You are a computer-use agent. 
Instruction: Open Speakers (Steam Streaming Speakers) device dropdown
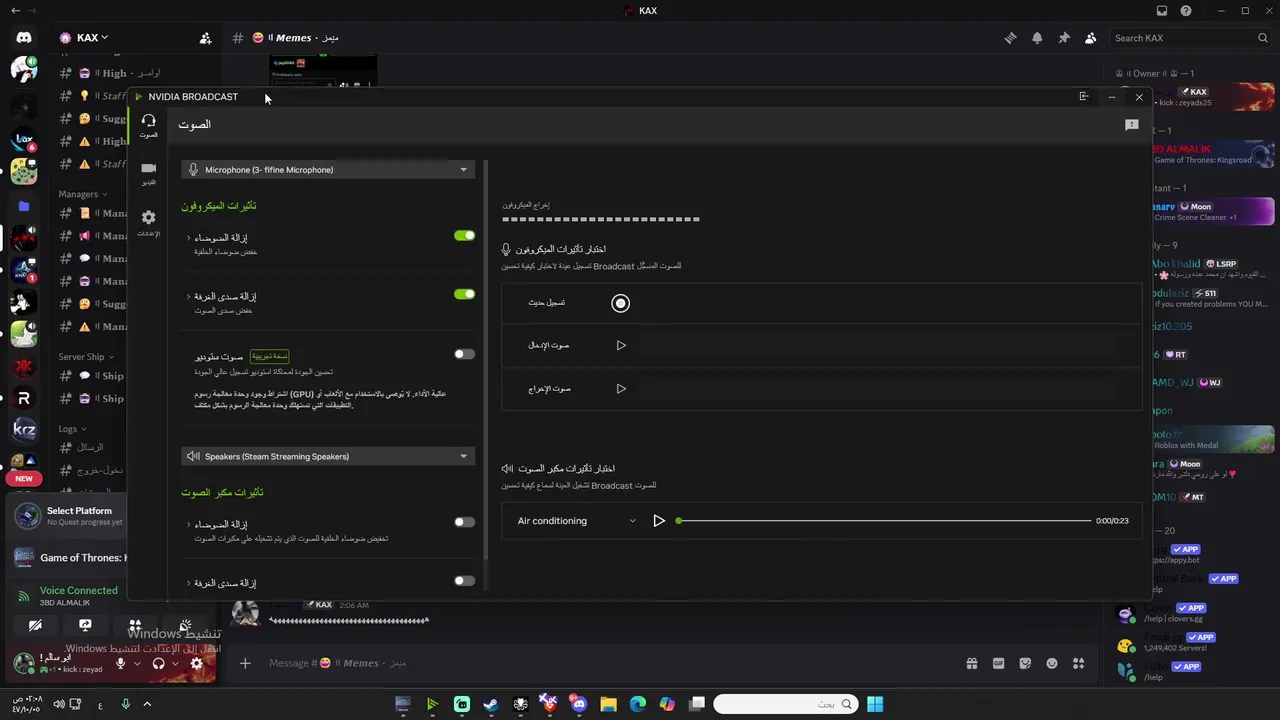(x=328, y=456)
